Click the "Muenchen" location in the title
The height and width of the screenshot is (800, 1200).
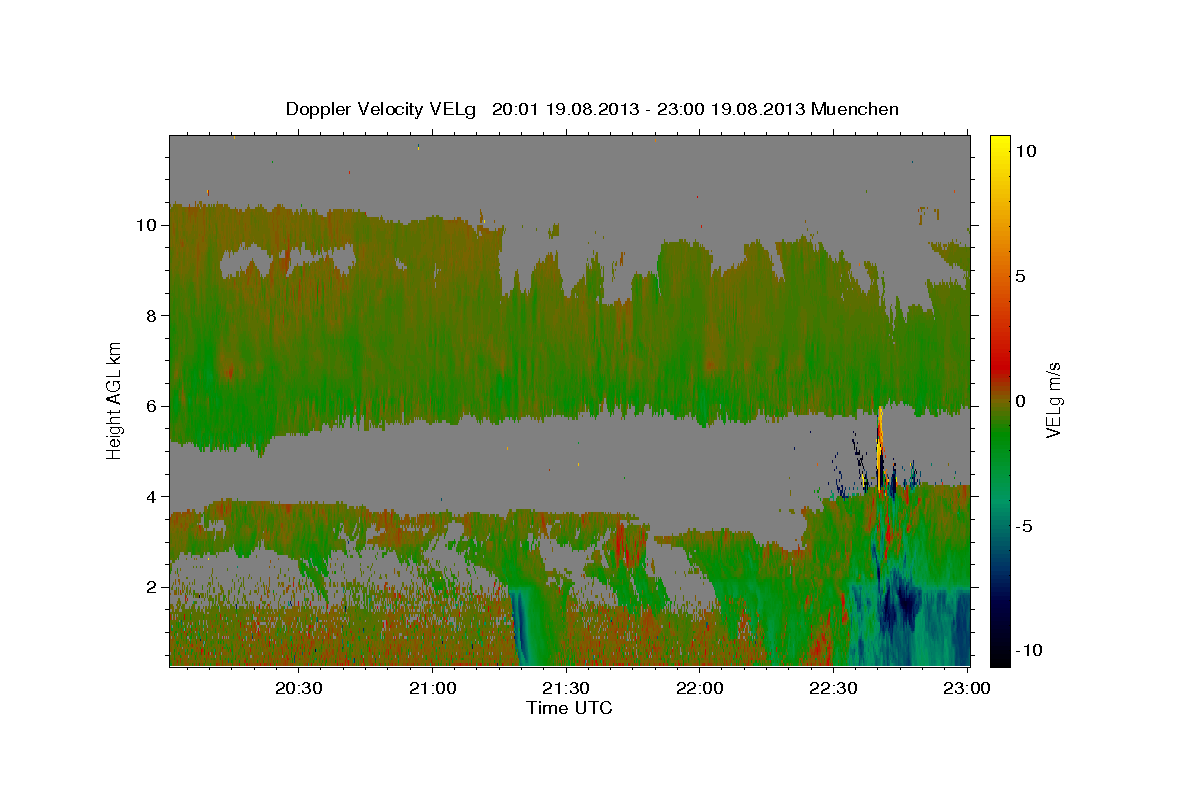[x=855, y=109]
